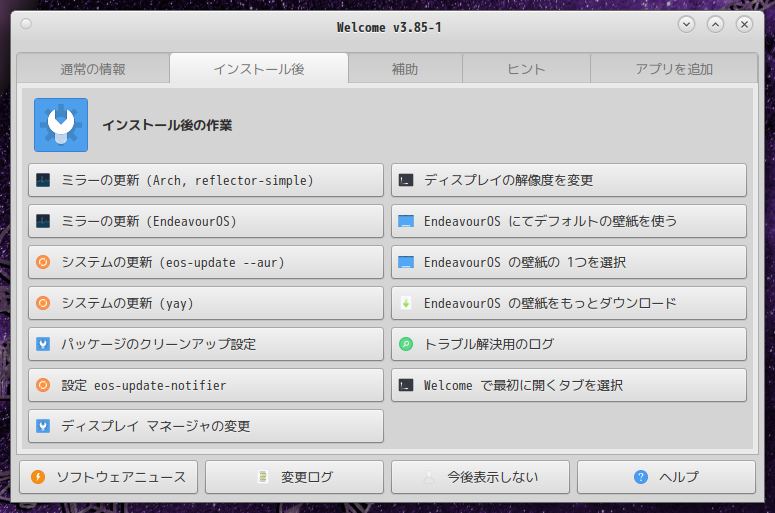Click desktop icon on デフォルトの壁紙を使う
The width and height of the screenshot is (775, 513).
coord(406,221)
